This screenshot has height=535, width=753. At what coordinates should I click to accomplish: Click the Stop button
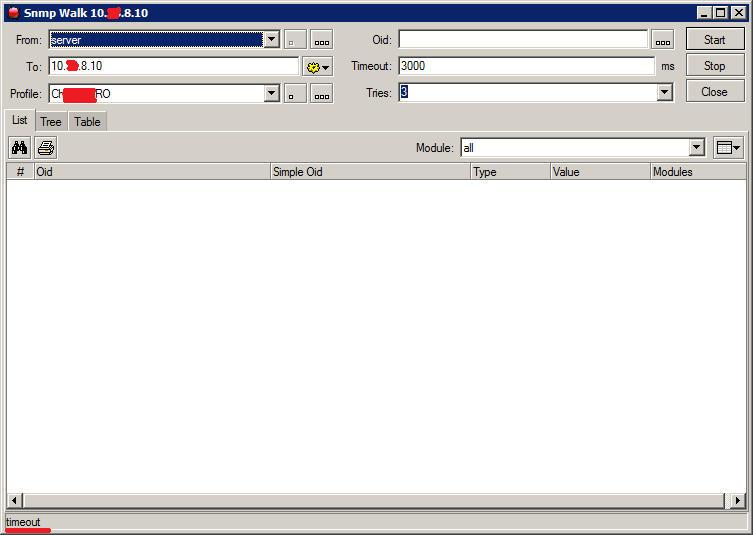715,66
